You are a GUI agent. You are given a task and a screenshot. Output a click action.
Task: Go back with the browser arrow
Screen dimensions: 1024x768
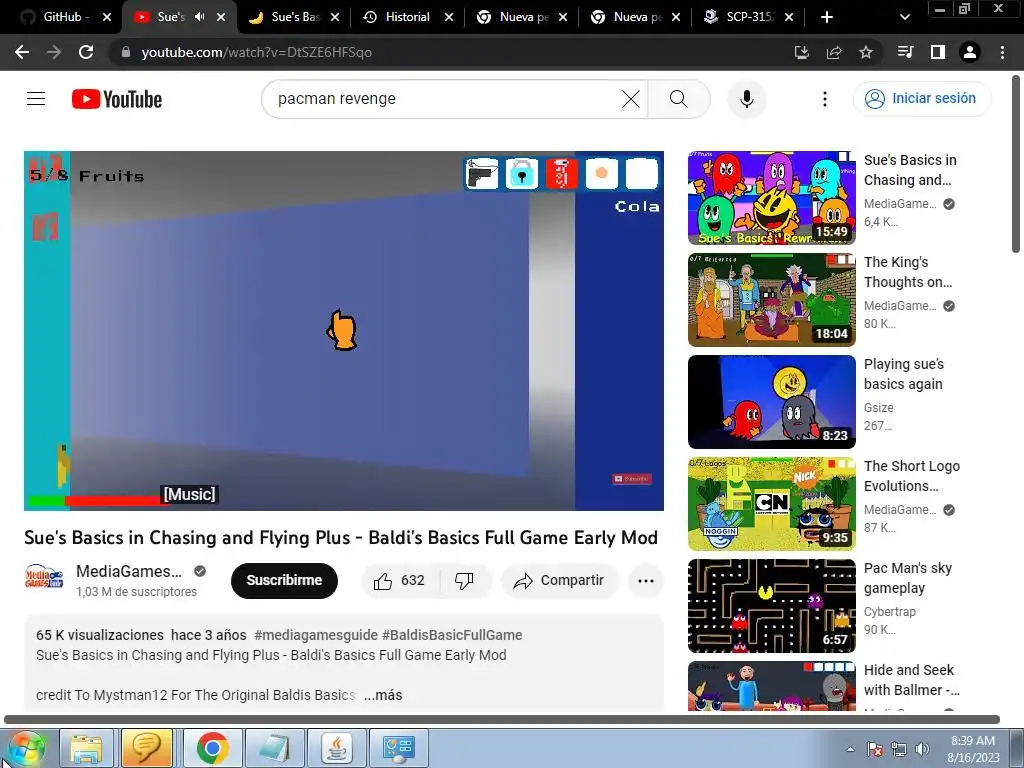22,52
